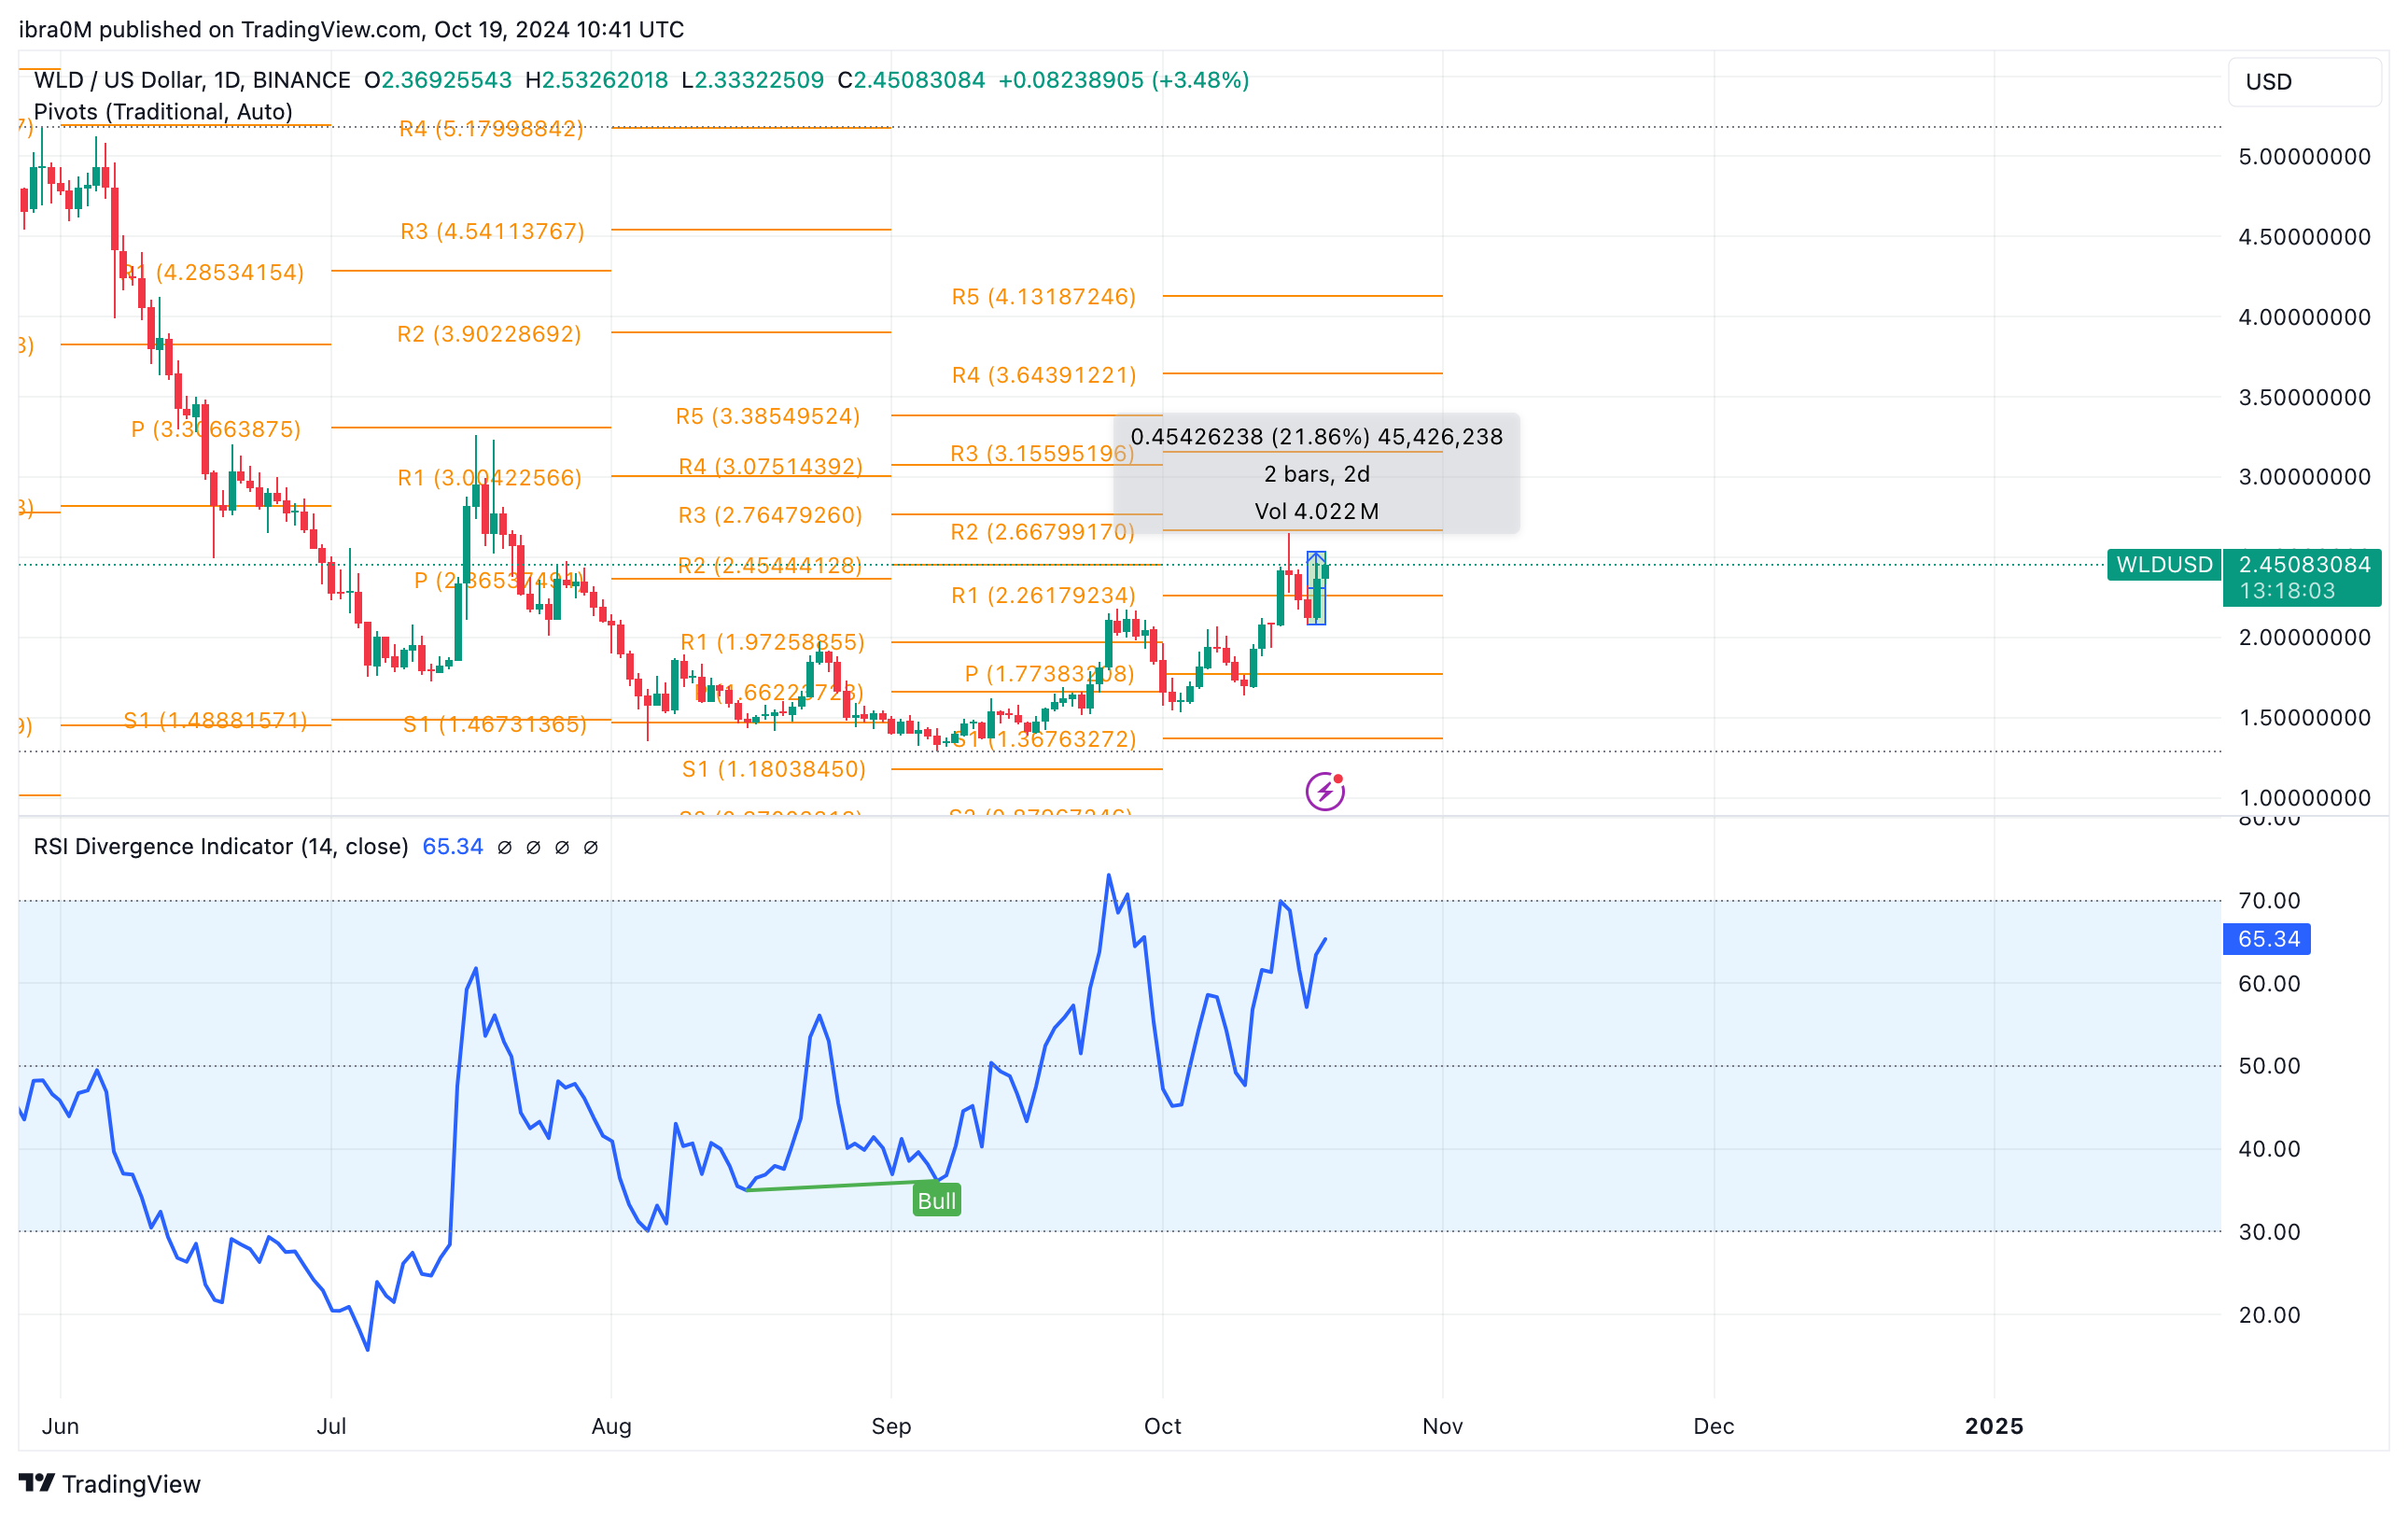Click the open value O2.36925543

point(438,80)
